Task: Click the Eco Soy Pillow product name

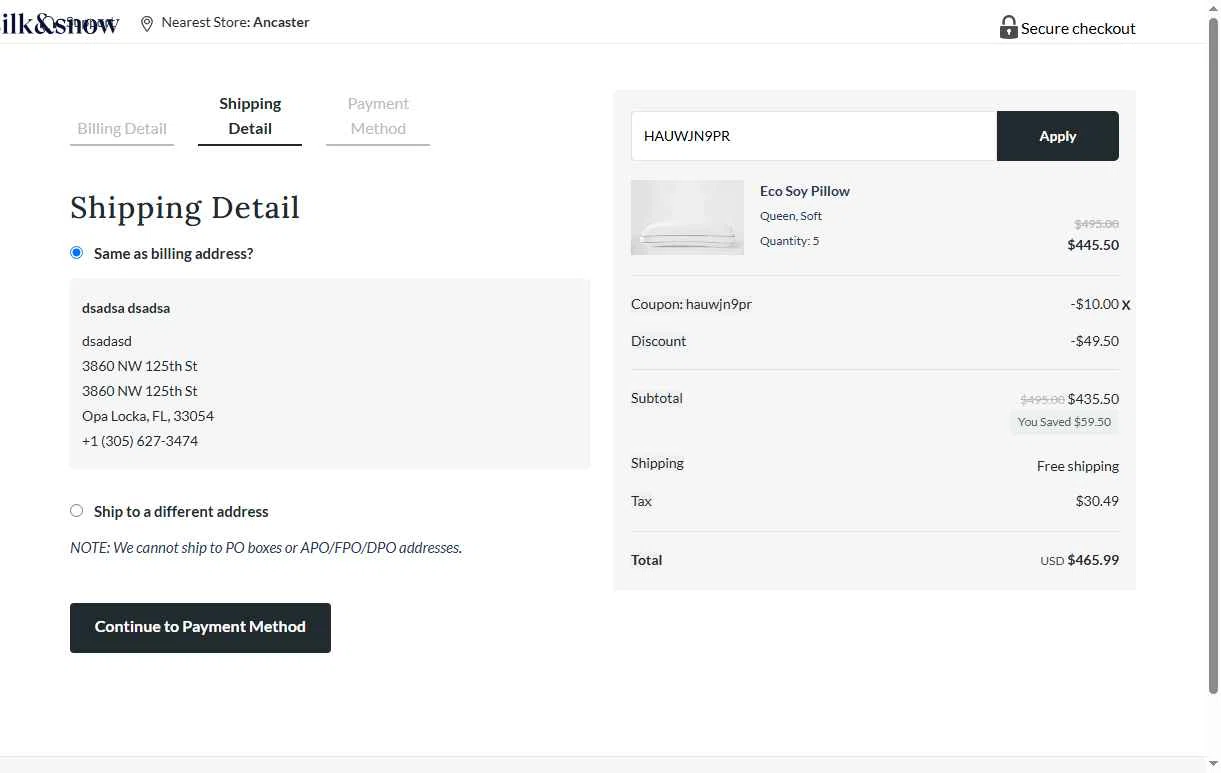Action: click(805, 191)
